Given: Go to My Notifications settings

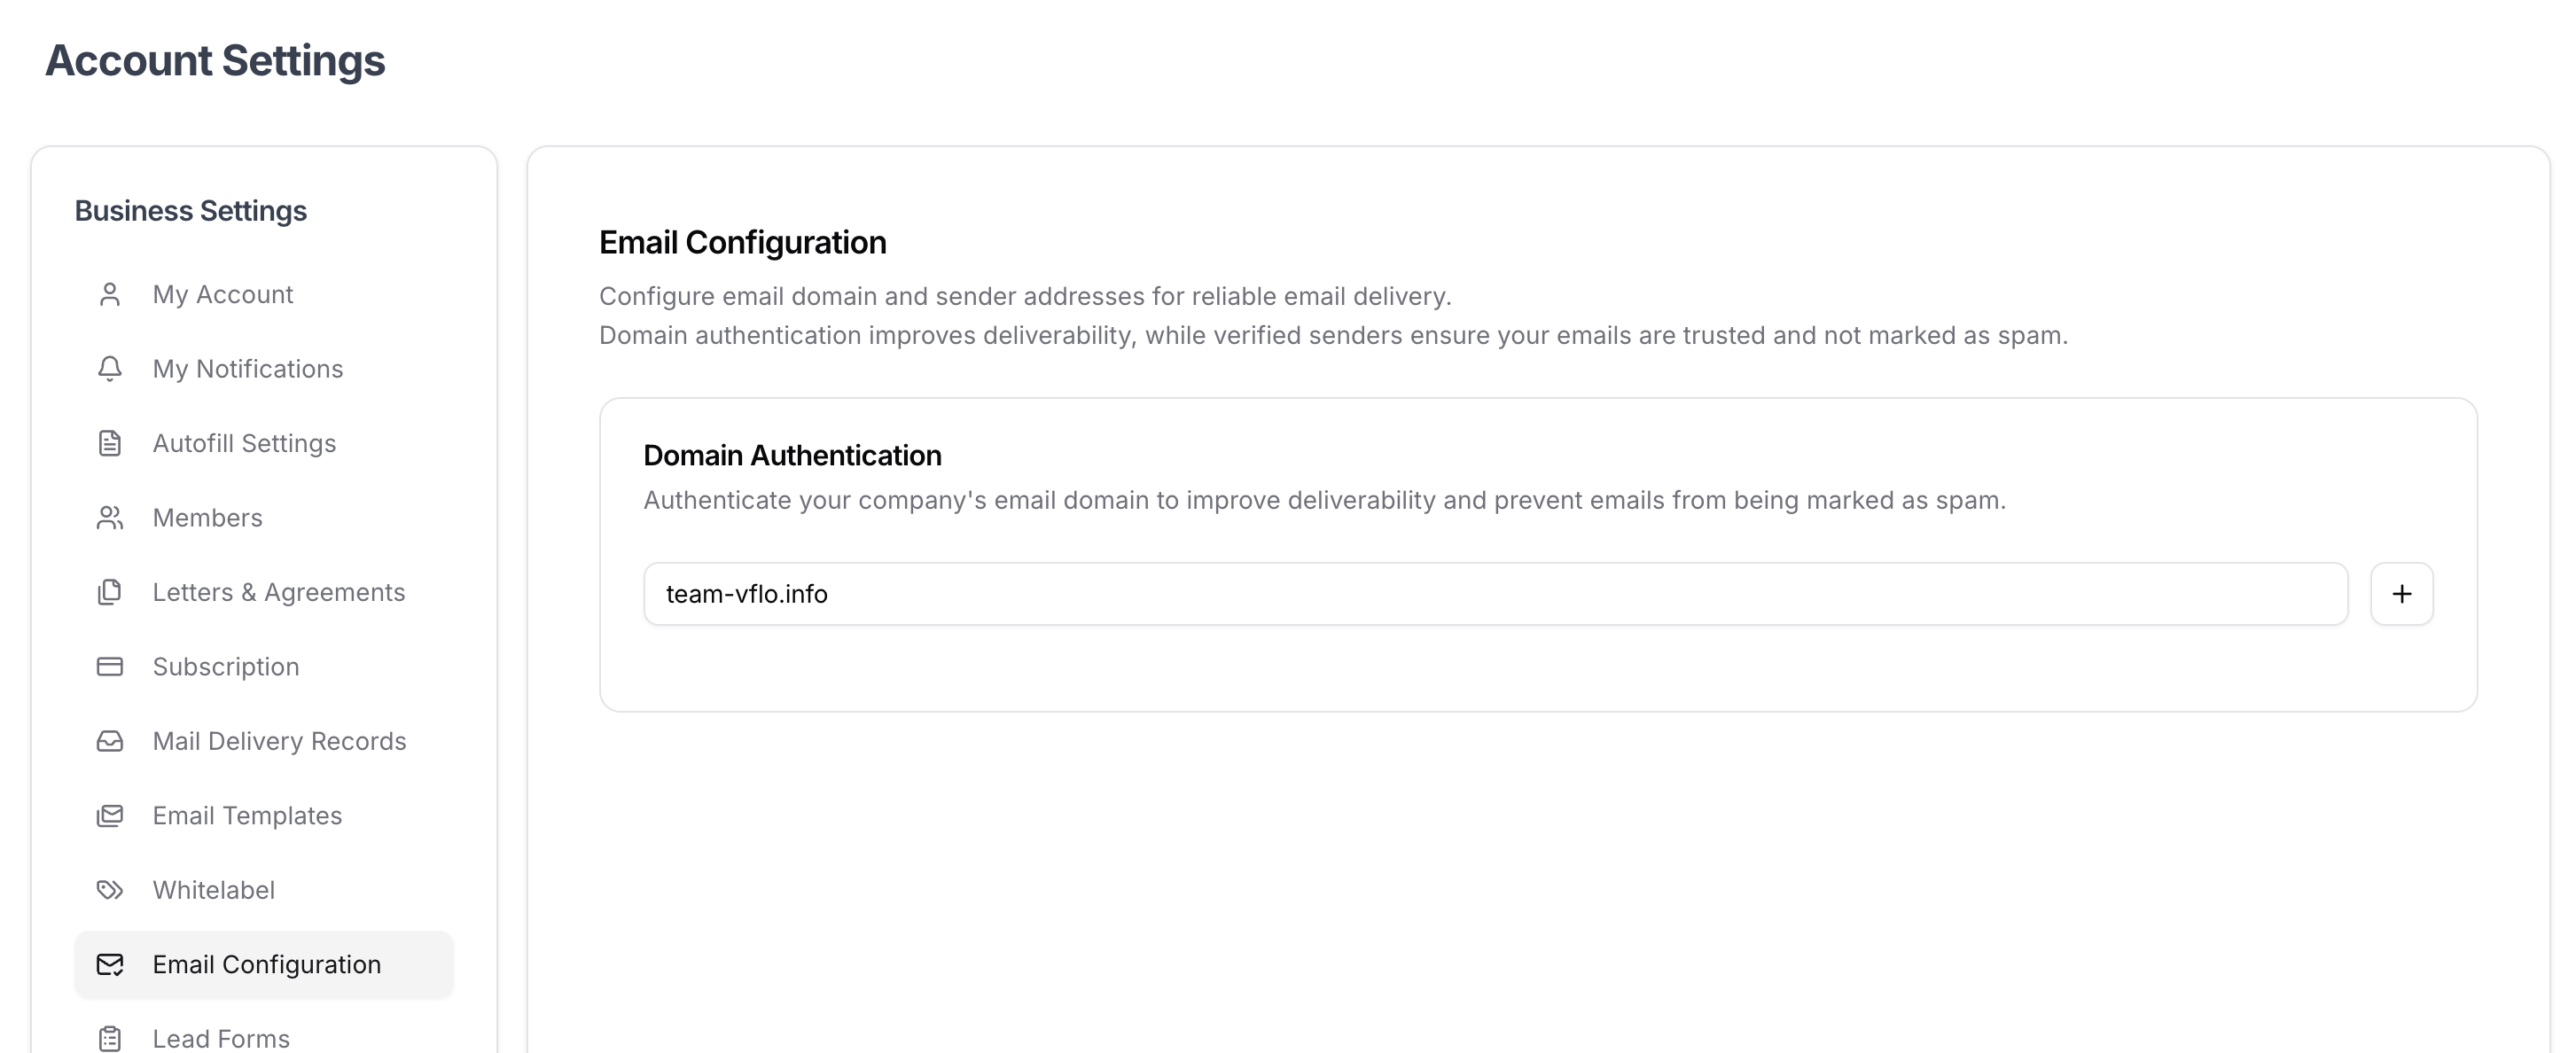Looking at the screenshot, I should [248, 369].
